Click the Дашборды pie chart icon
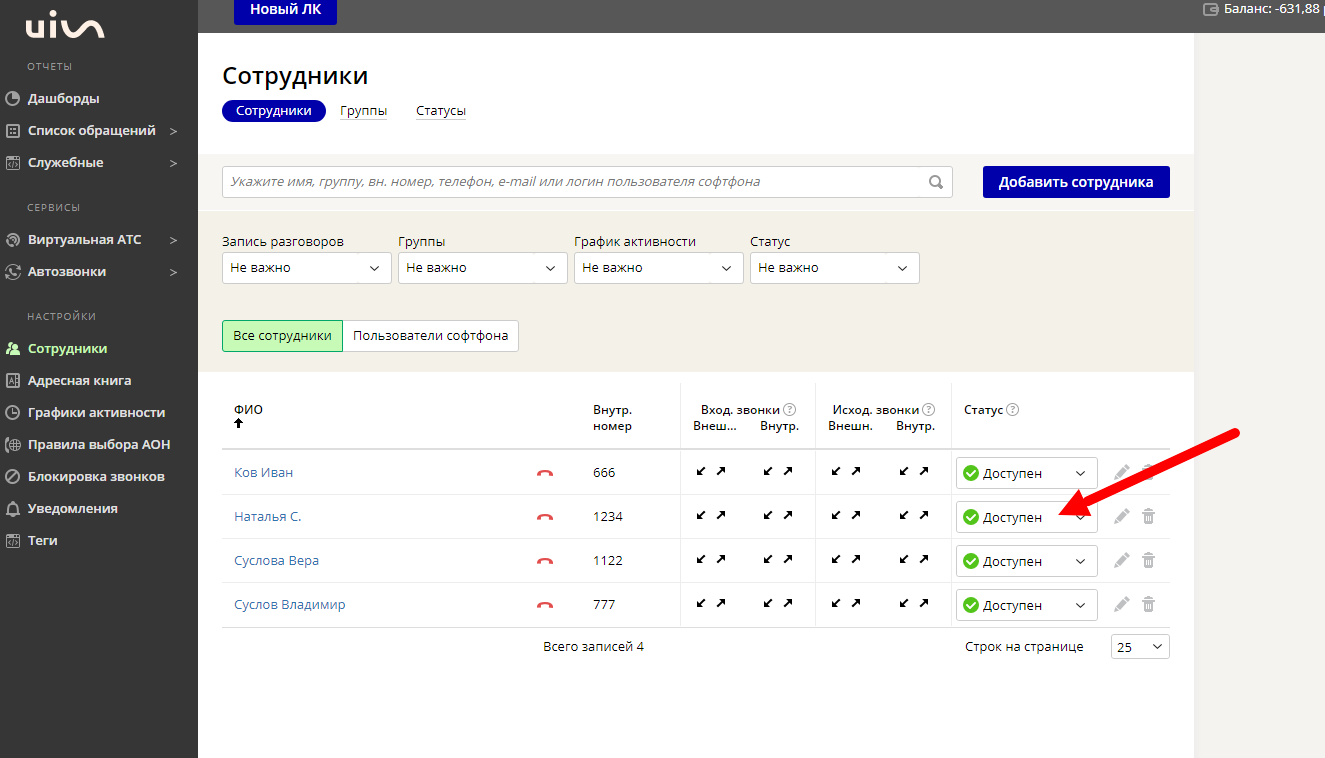The width and height of the screenshot is (1325, 758). (13, 99)
